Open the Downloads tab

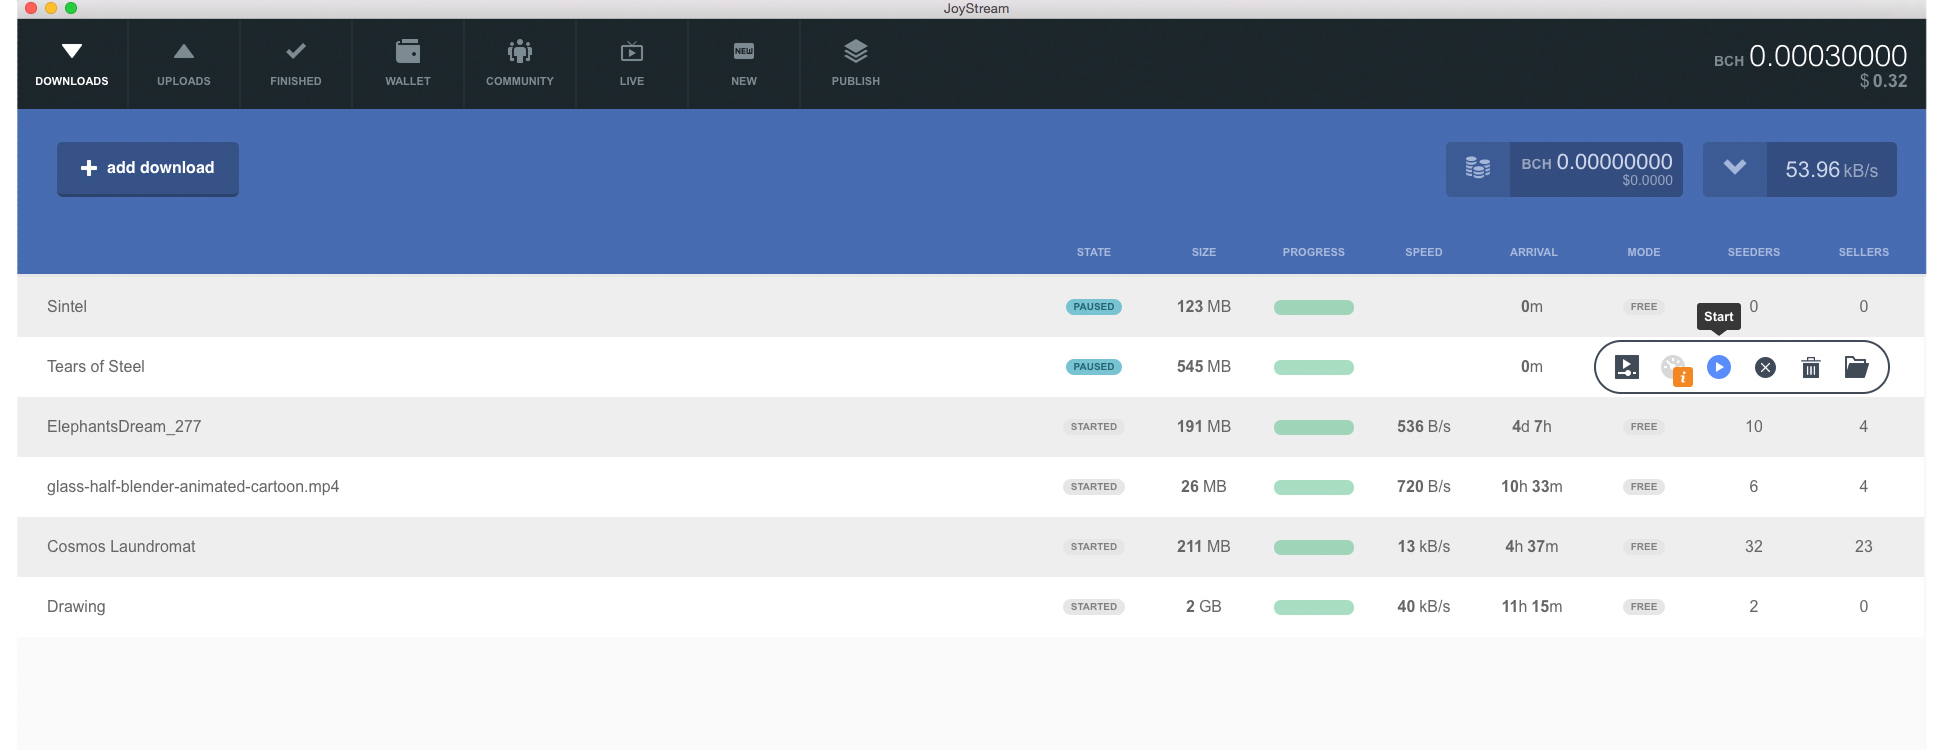(x=72, y=64)
